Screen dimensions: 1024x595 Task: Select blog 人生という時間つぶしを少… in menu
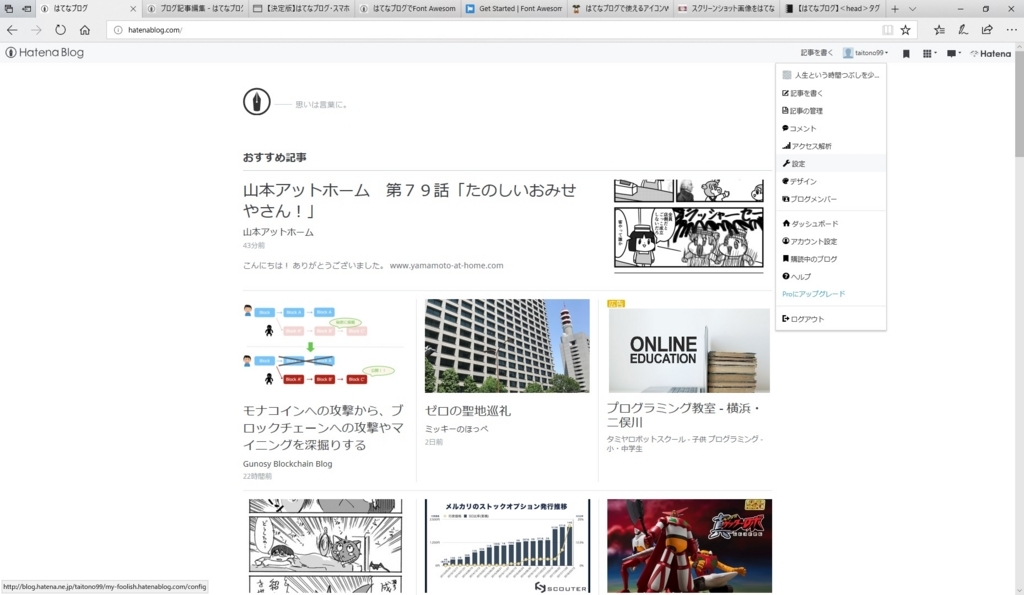click(831, 75)
